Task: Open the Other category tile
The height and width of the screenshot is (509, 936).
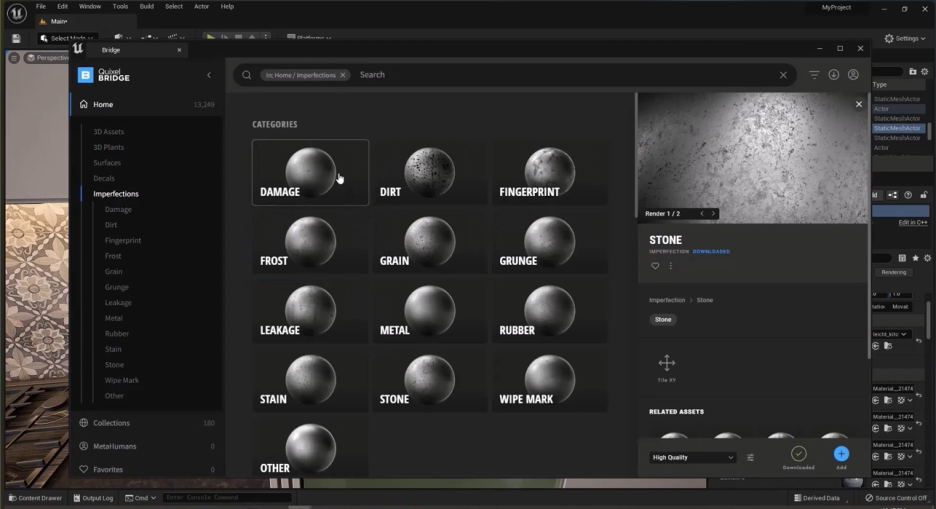Action: (x=310, y=448)
